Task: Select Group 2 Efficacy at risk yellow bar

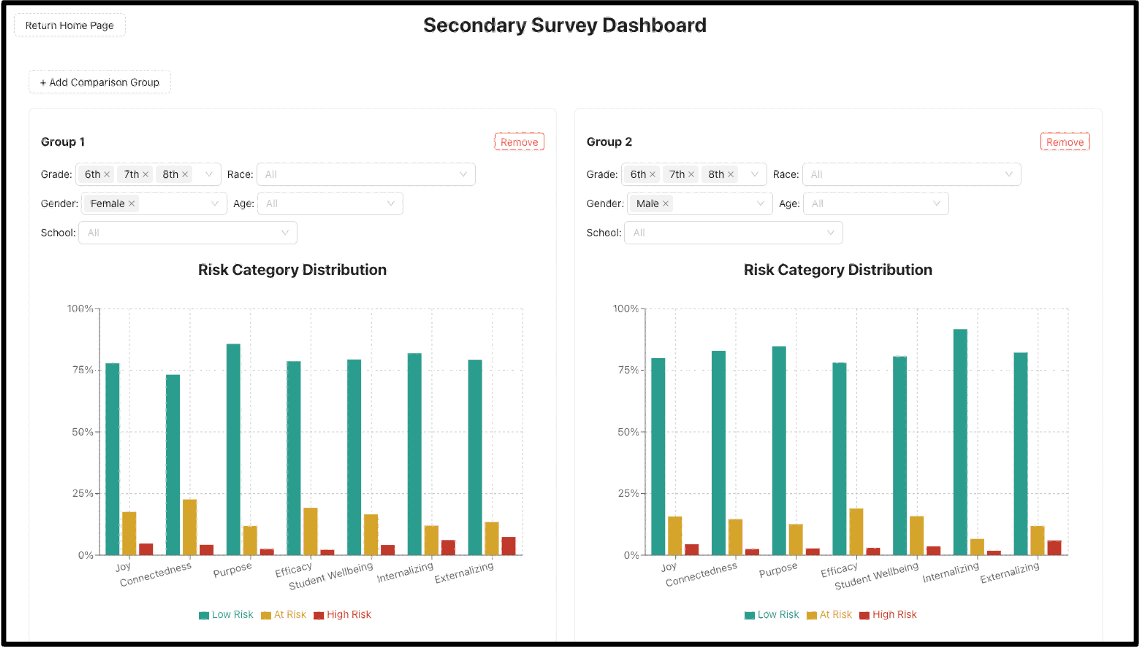Action: tap(856, 532)
